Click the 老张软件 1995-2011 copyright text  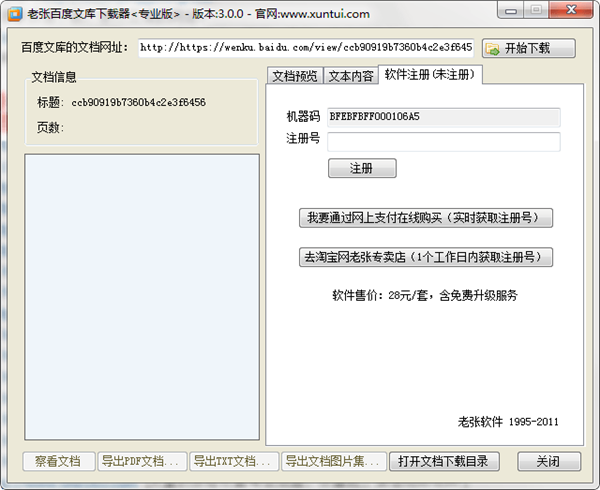(508, 422)
